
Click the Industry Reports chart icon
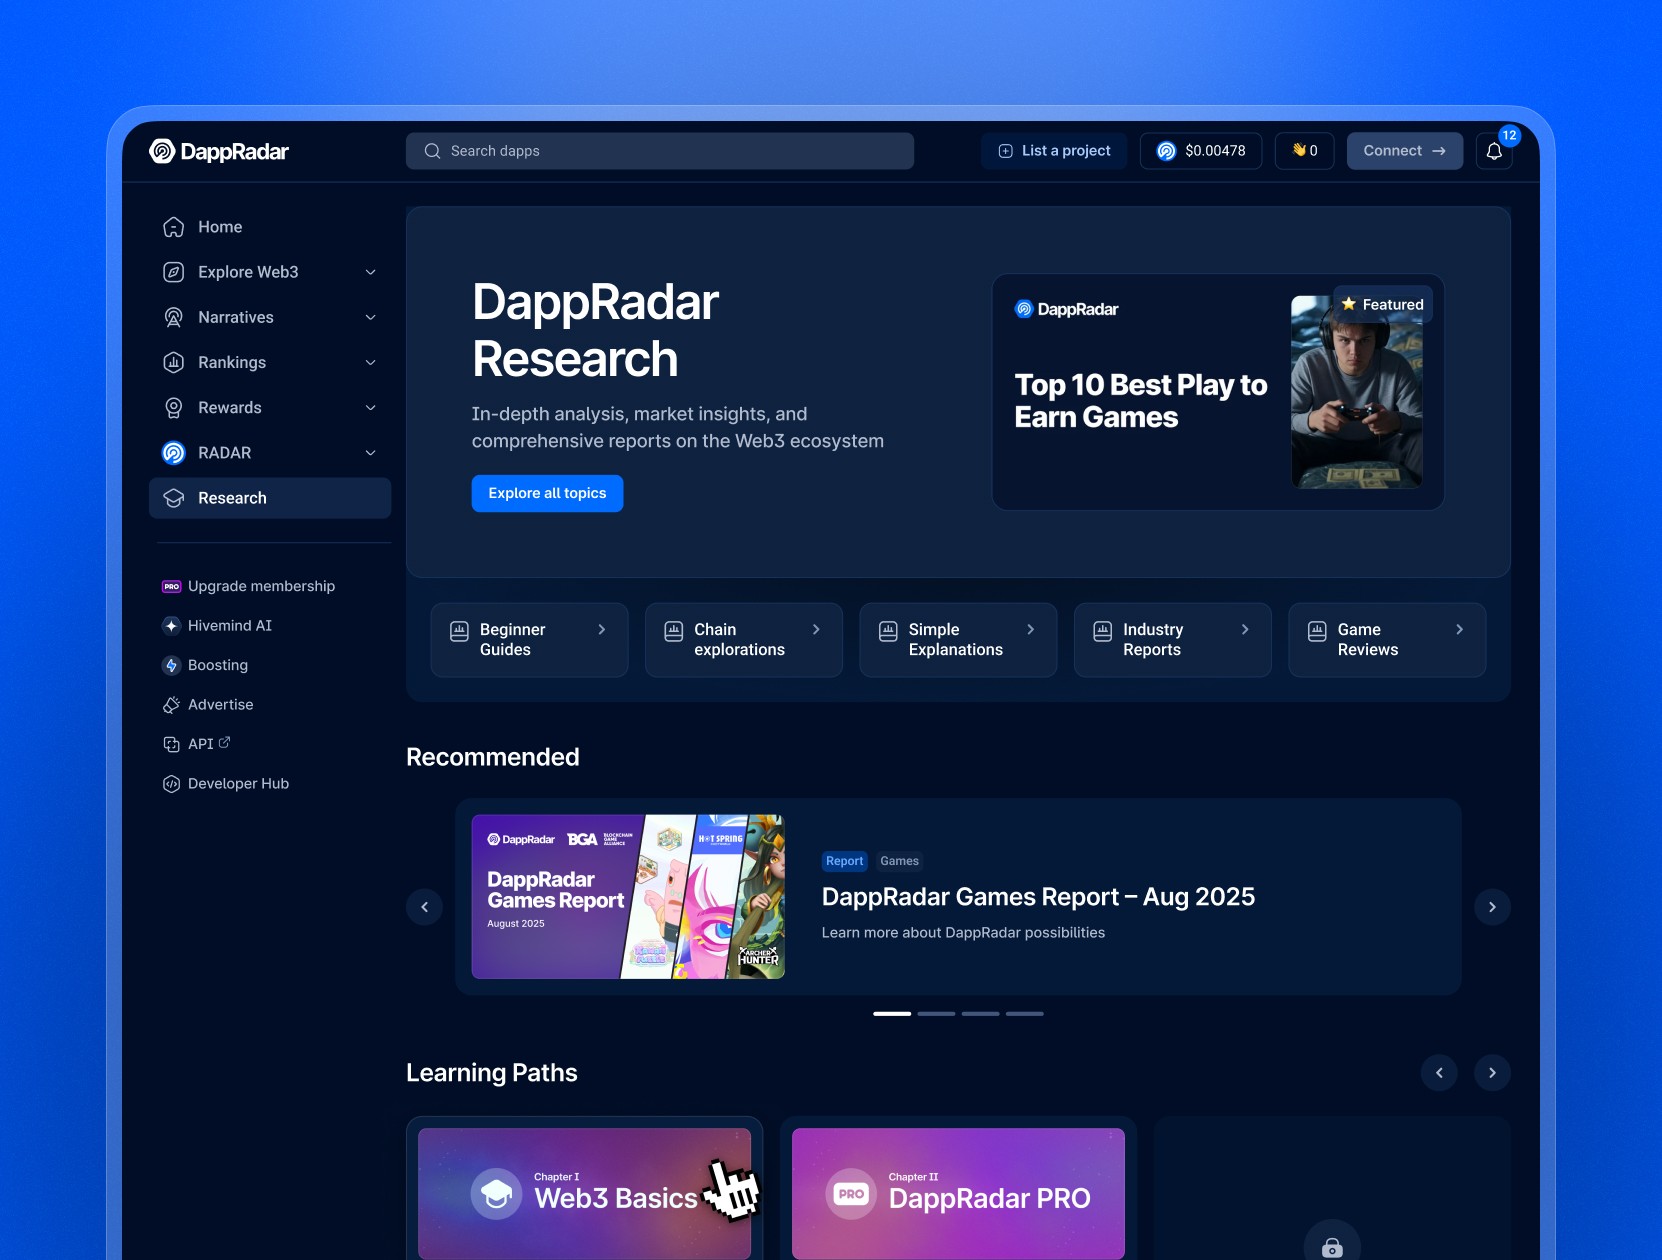tap(1102, 631)
